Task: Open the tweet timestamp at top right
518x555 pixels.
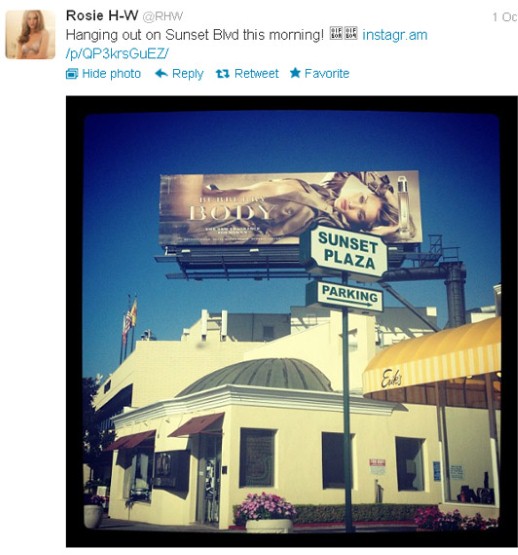Action: click(505, 17)
